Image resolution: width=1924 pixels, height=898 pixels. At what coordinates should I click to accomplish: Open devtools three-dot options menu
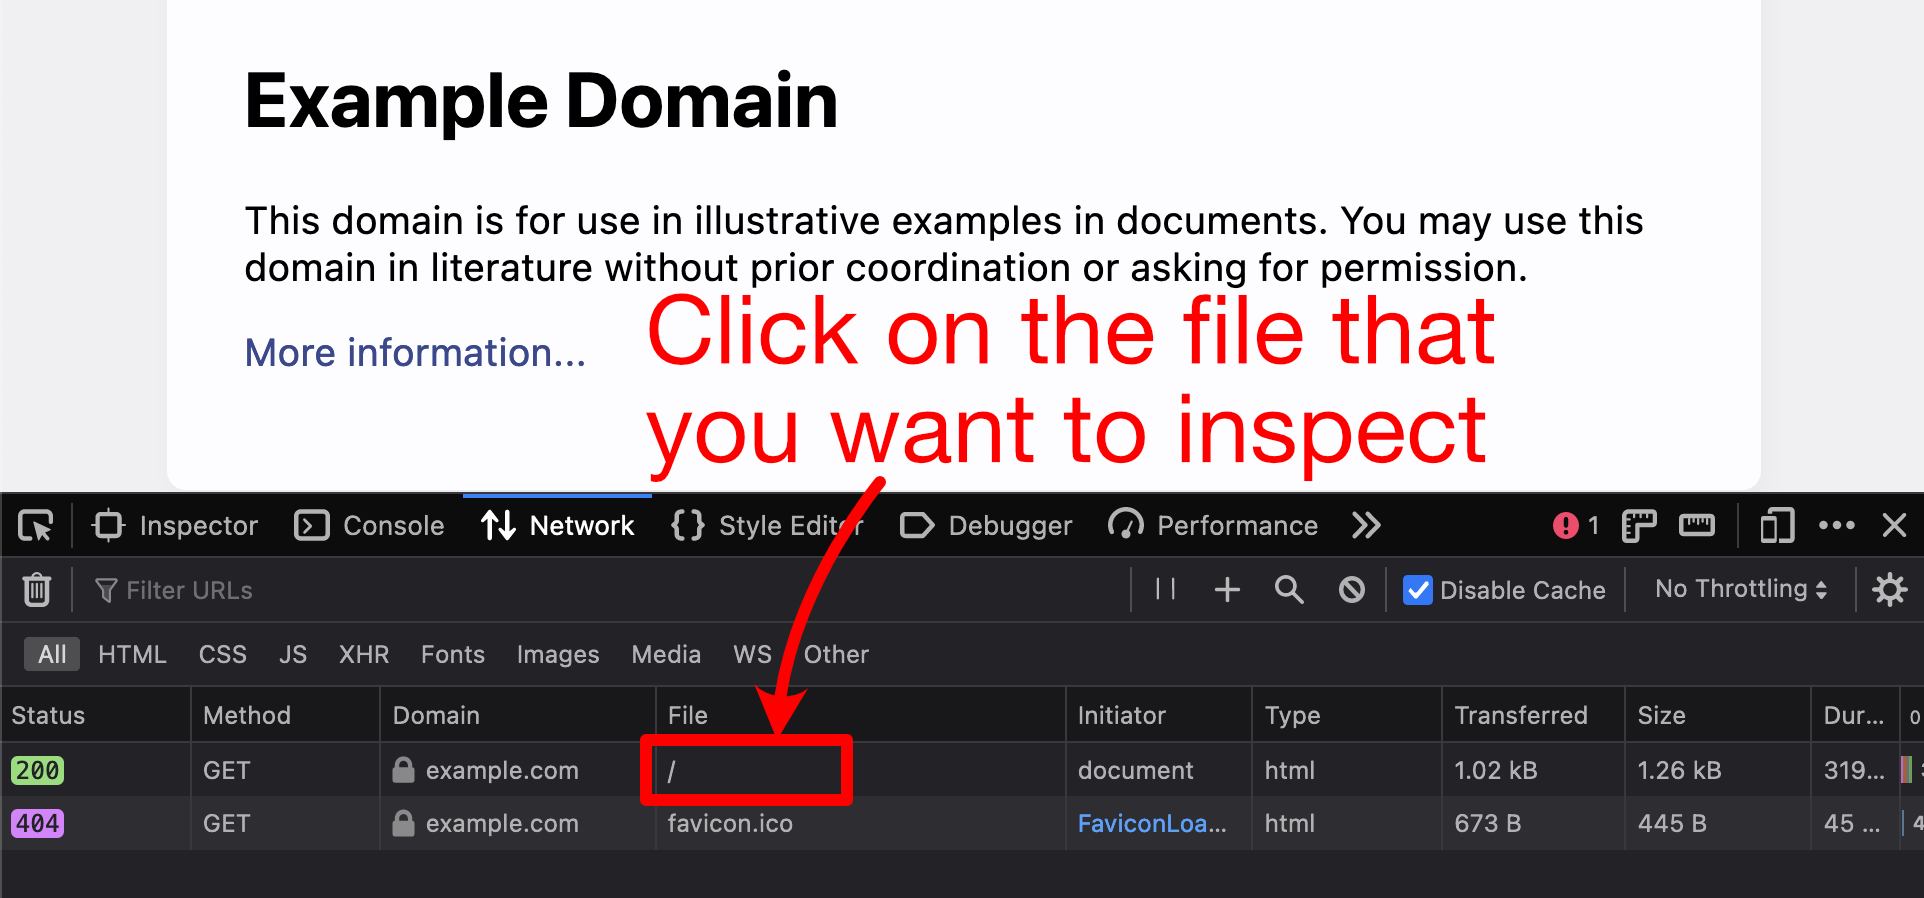tap(1836, 525)
